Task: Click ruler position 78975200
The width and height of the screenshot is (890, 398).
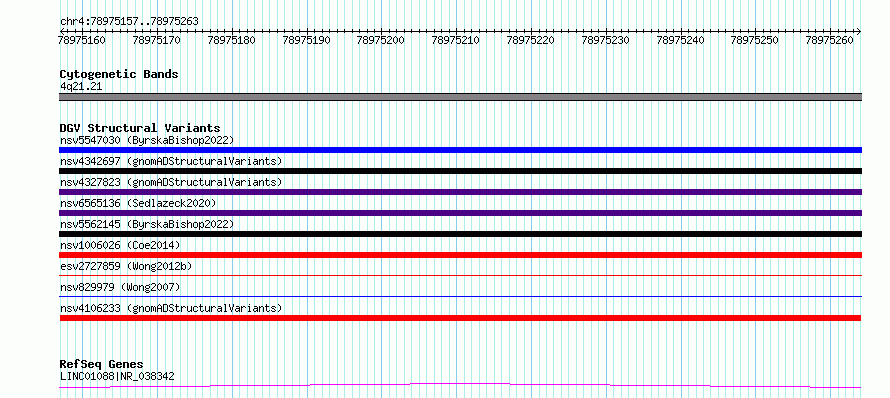Action: coord(381,40)
